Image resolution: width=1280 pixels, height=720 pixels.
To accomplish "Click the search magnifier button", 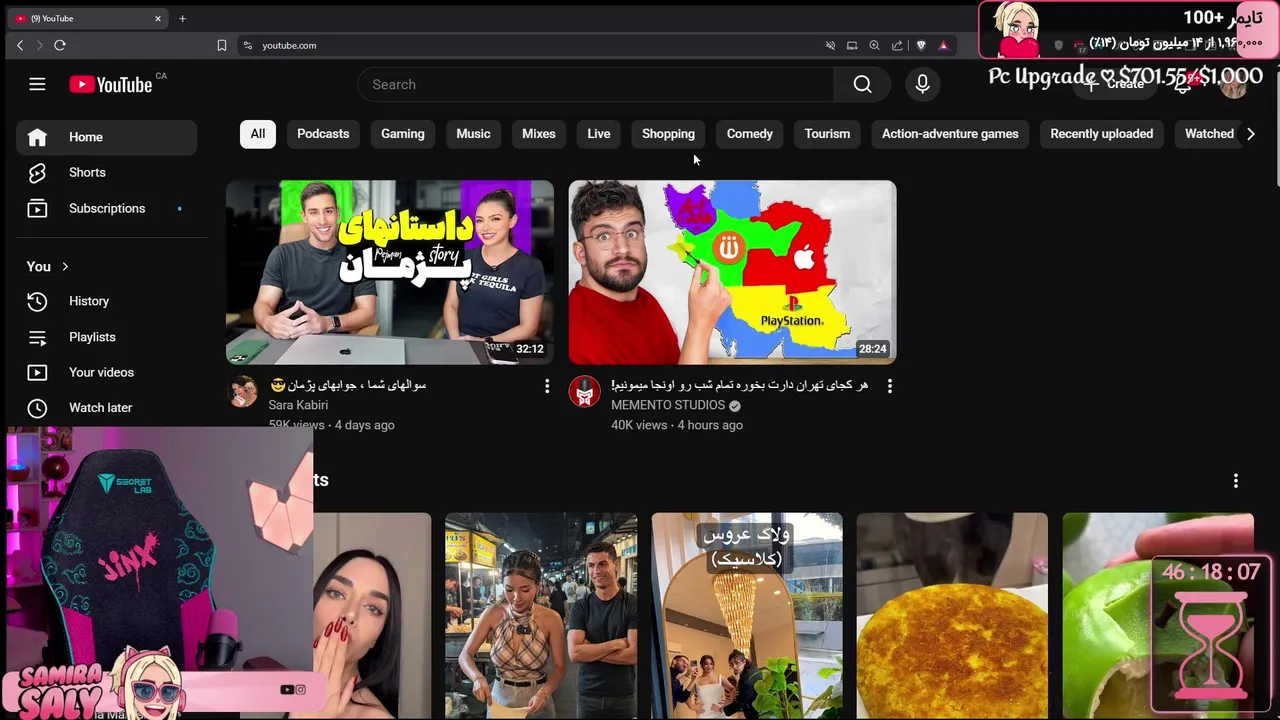I will coord(862,85).
